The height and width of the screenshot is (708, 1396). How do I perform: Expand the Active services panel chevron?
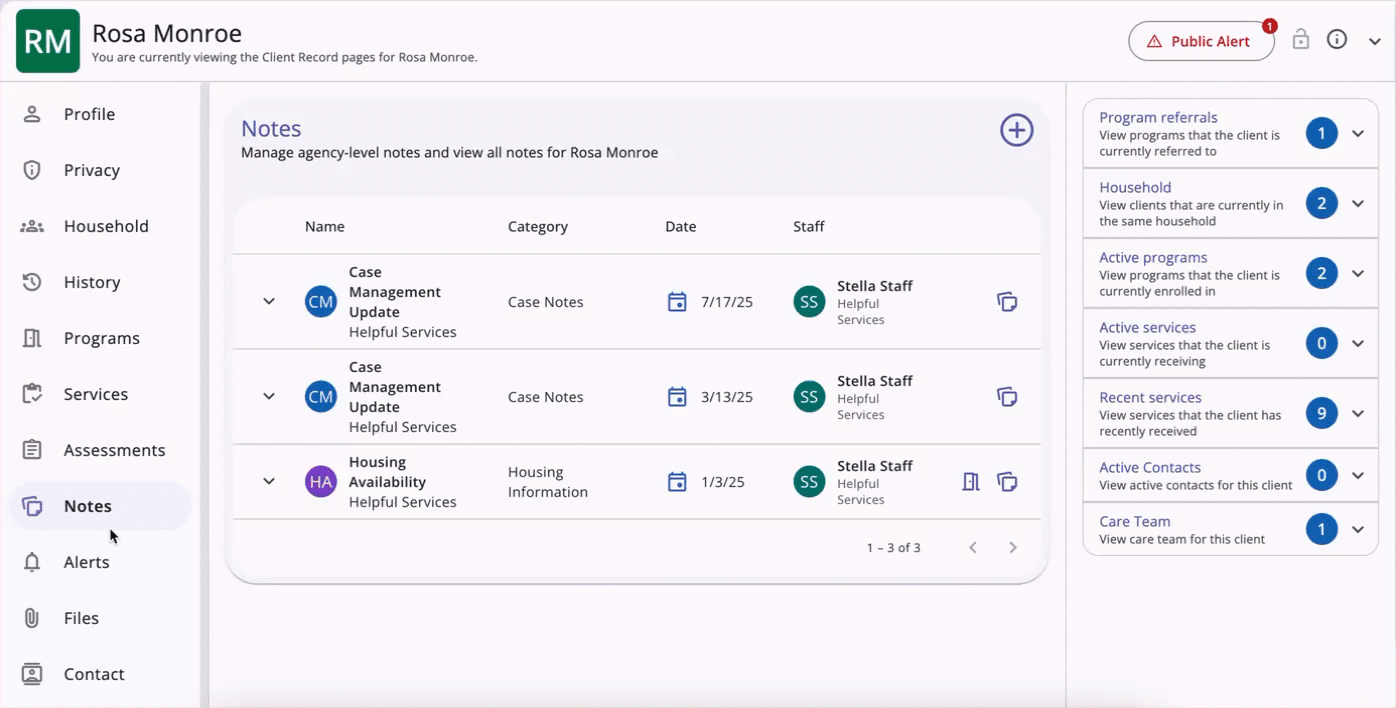click(1358, 343)
